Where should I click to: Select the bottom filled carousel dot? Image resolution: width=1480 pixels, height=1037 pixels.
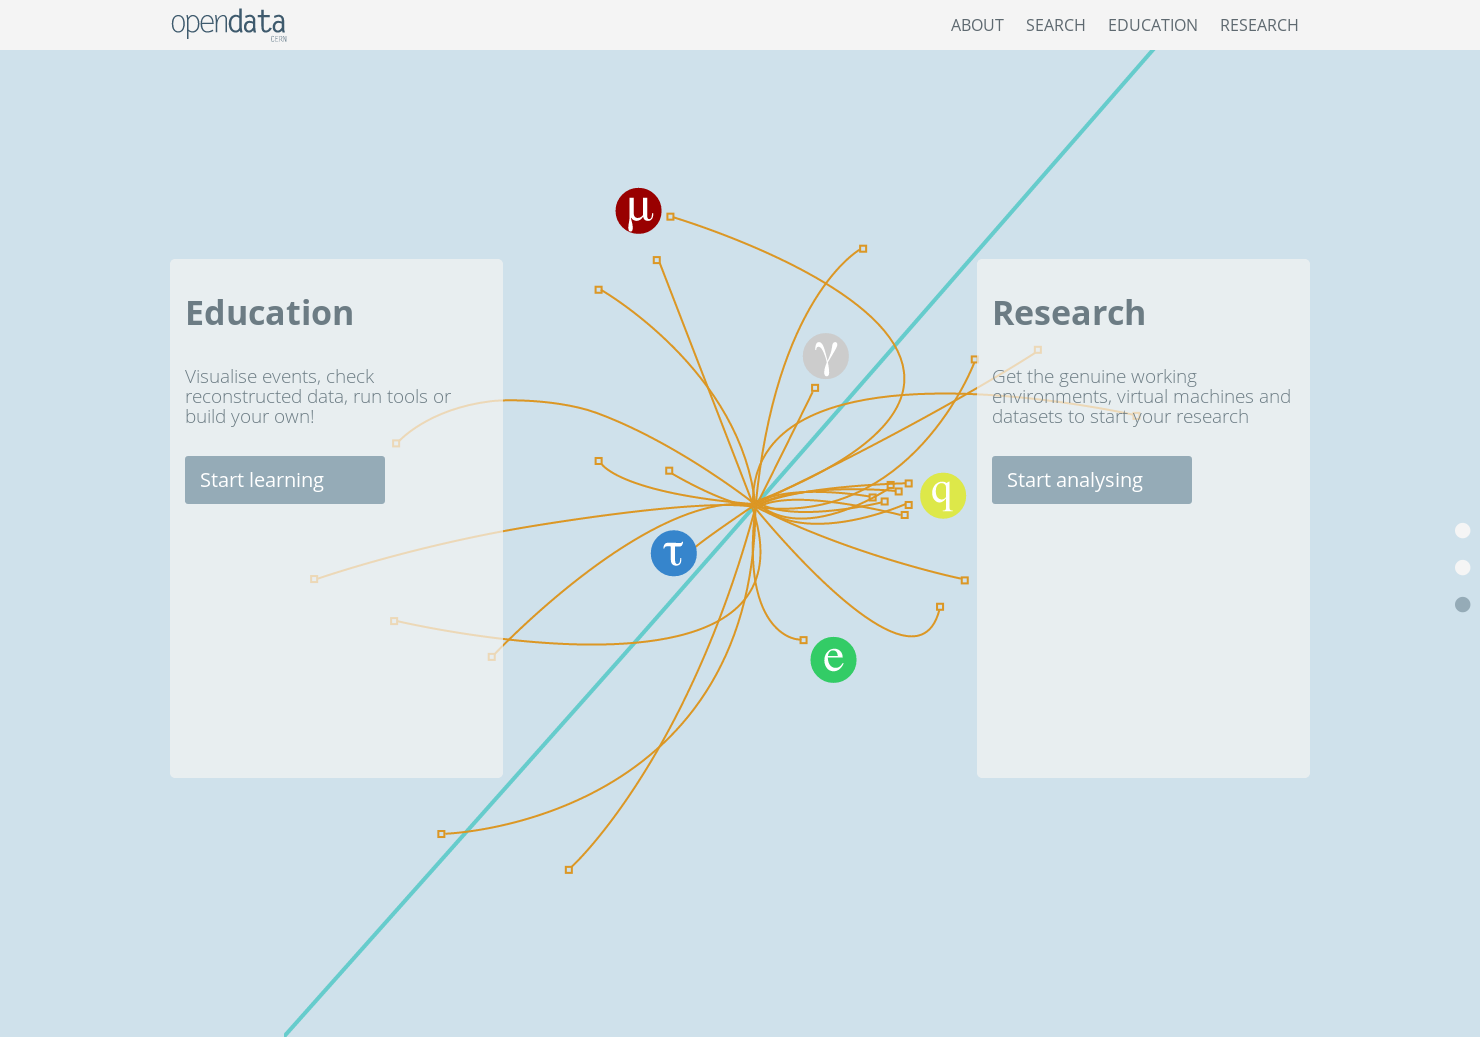tap(1462, 604)
